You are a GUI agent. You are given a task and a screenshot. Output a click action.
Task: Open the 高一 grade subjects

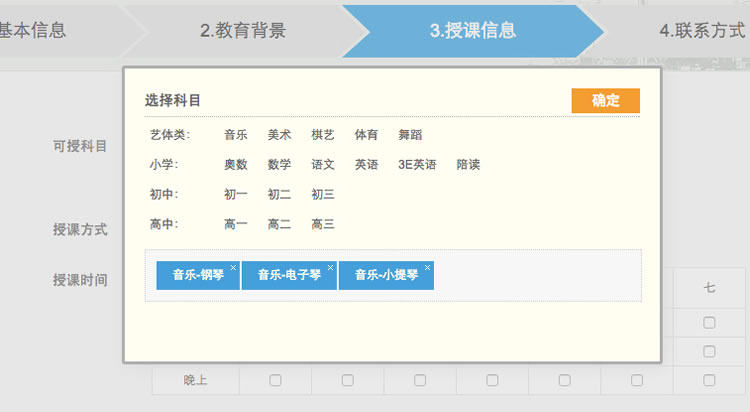pyautogui.click(x=236, y=224)
